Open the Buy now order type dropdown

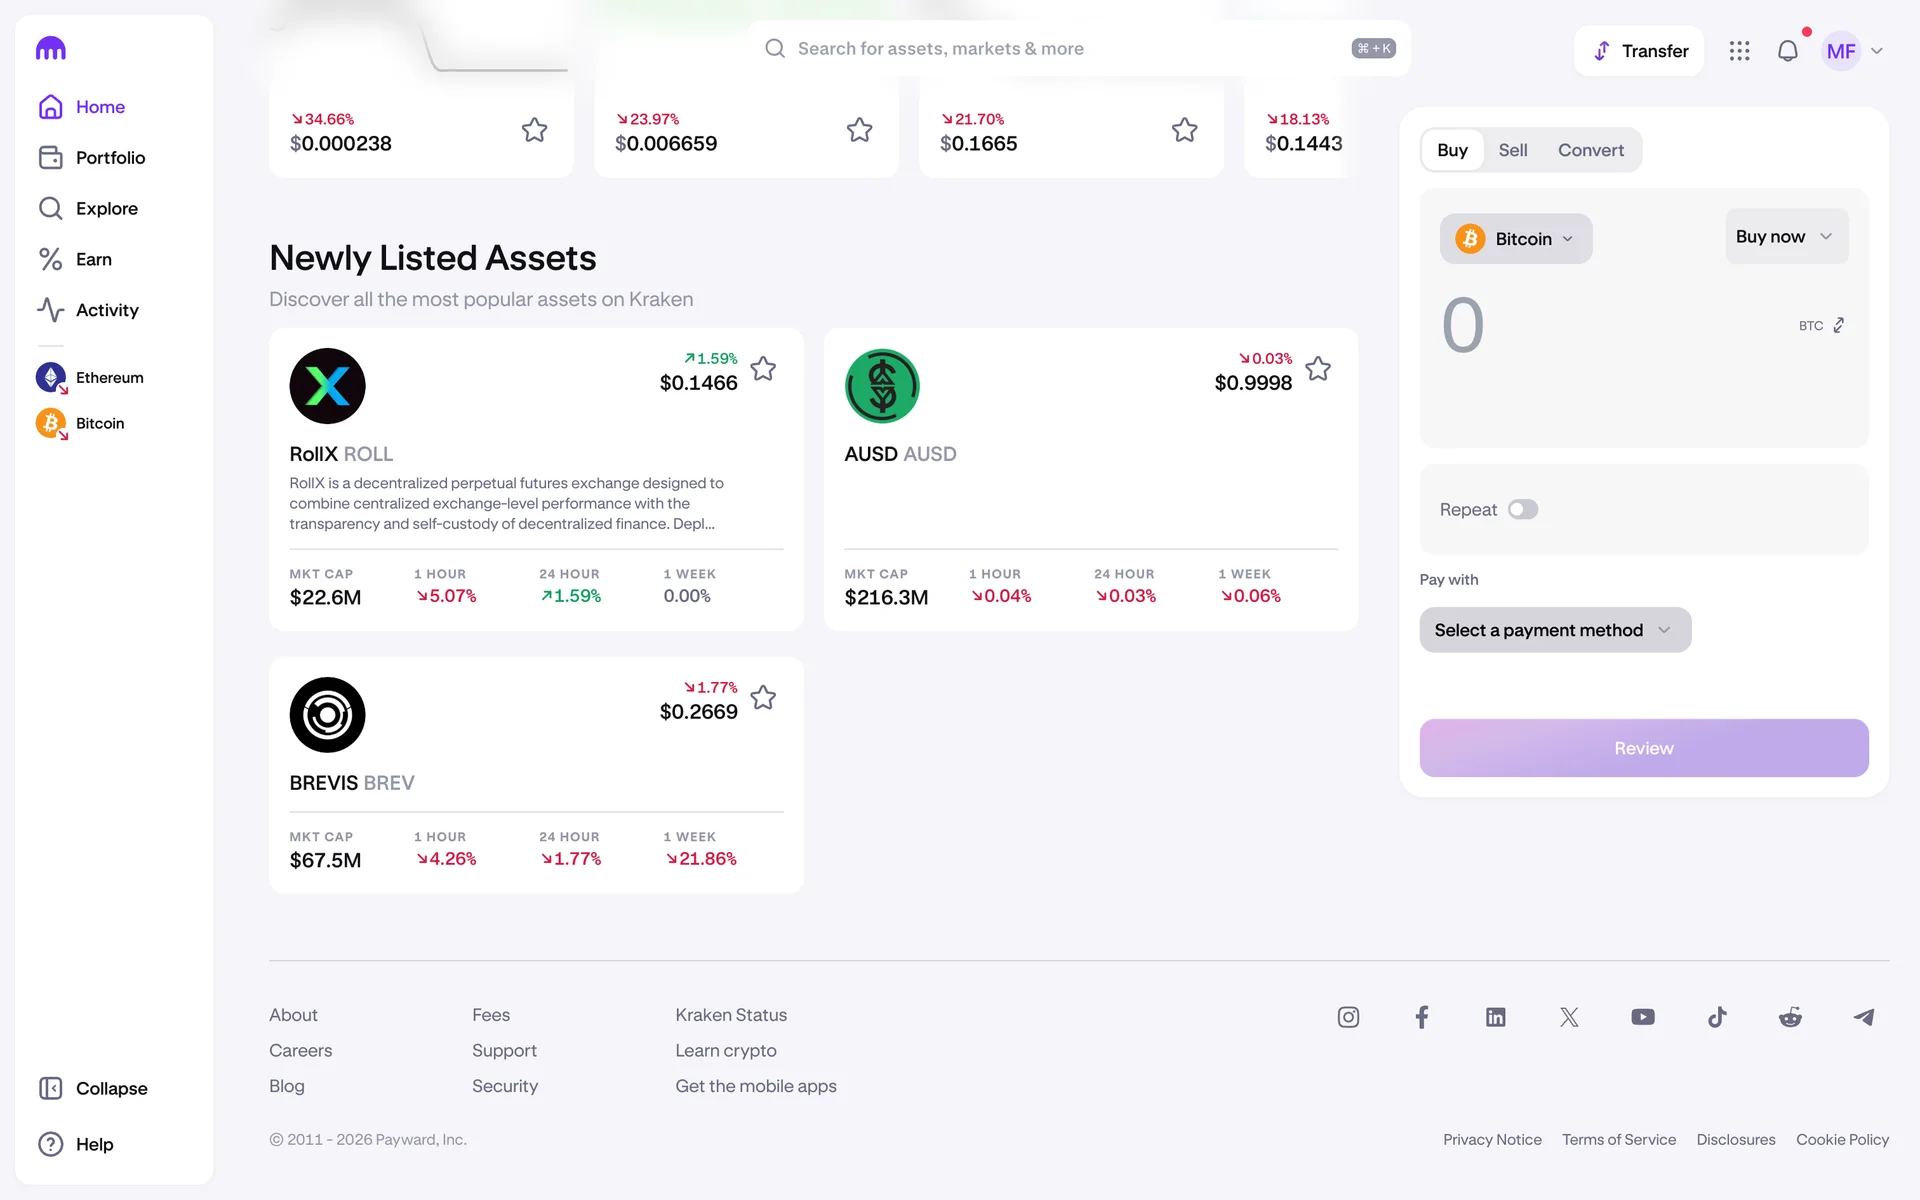click(1785, 237)
